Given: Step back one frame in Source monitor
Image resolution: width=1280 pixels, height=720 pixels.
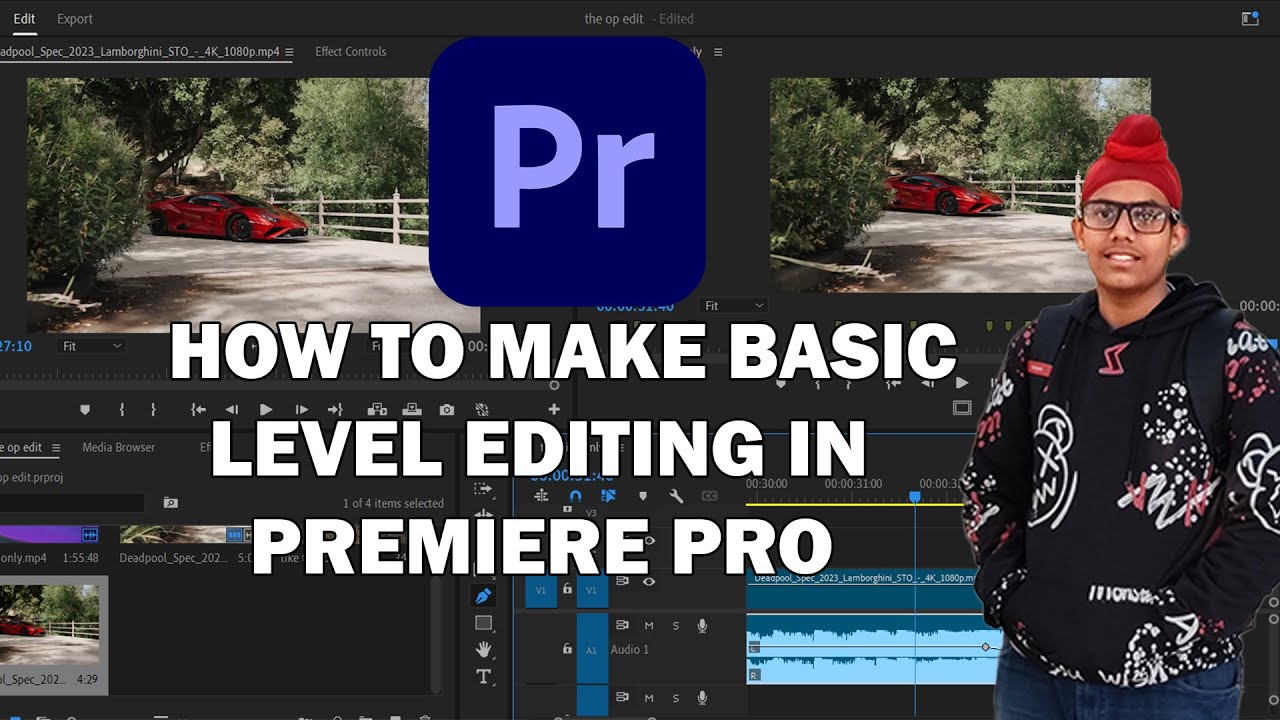Looking at the screenshot, I should pos(232,409).
